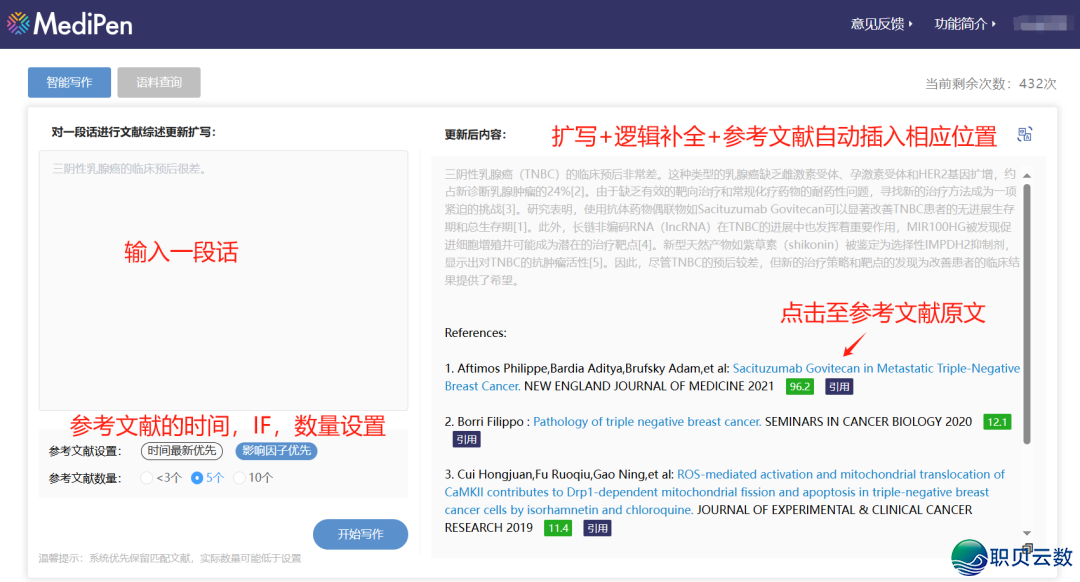
Task: Click the 11.4 impact factor badge
Action: pos(557,528)
